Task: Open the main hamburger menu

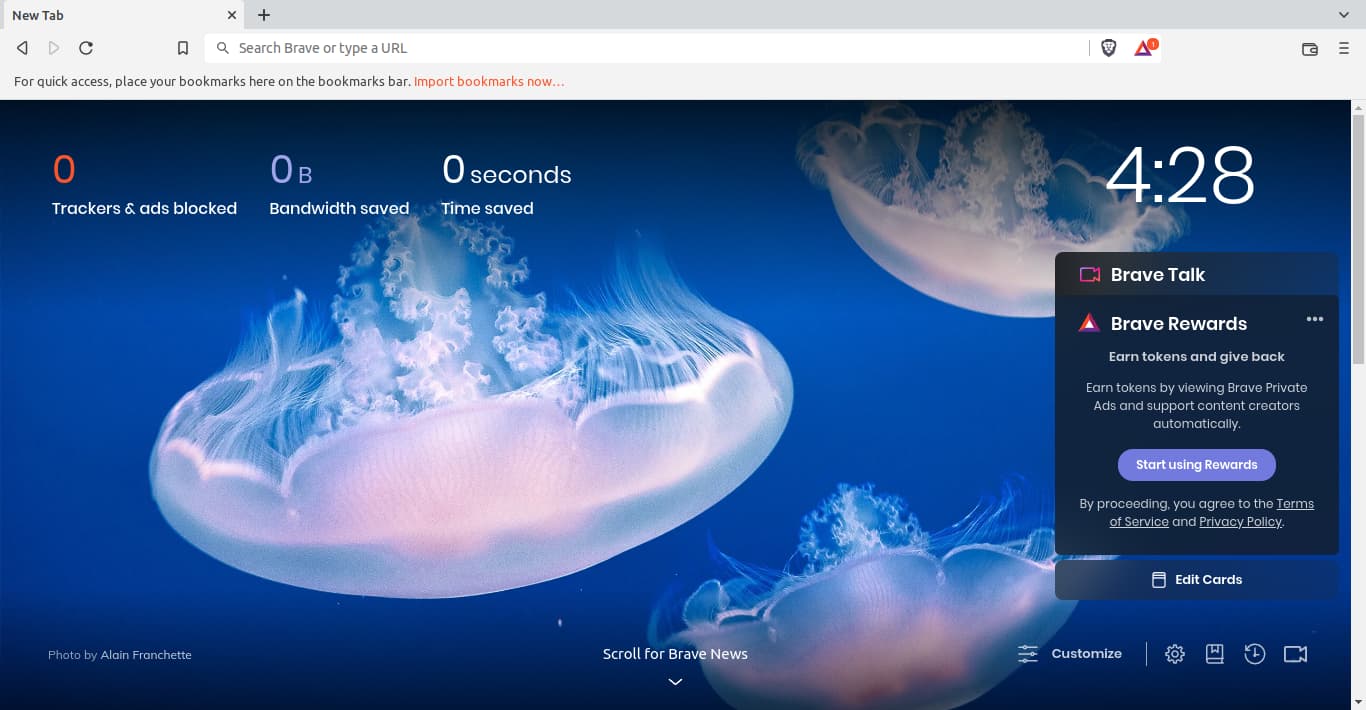Action: point(1344,48)
